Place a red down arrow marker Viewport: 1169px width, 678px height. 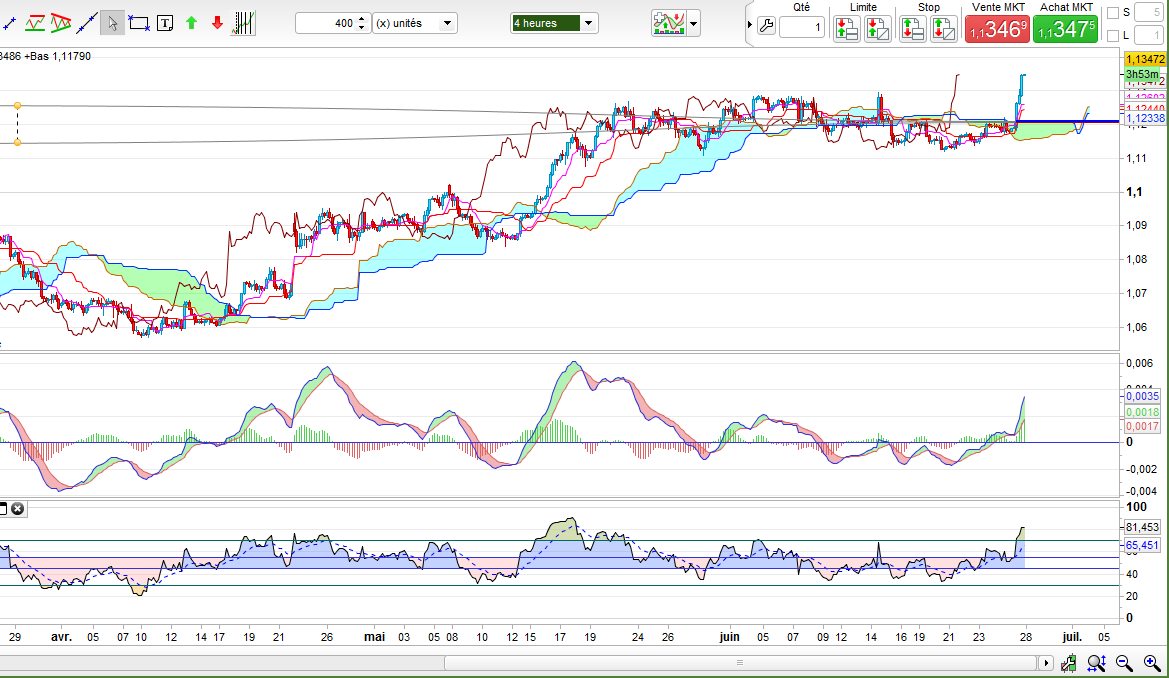click(x=217, y=22)
